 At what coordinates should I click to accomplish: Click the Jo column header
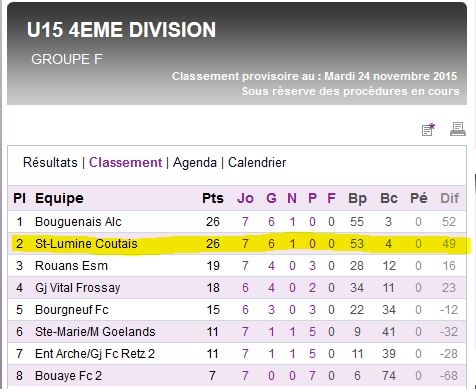click(x=245, y=198)
